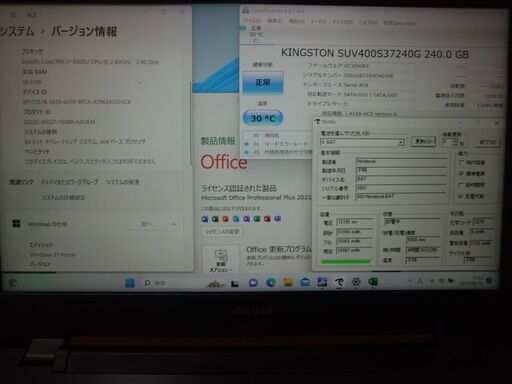
Task: Click the exit (終了) button in the battery window
Action: (487, 142)
